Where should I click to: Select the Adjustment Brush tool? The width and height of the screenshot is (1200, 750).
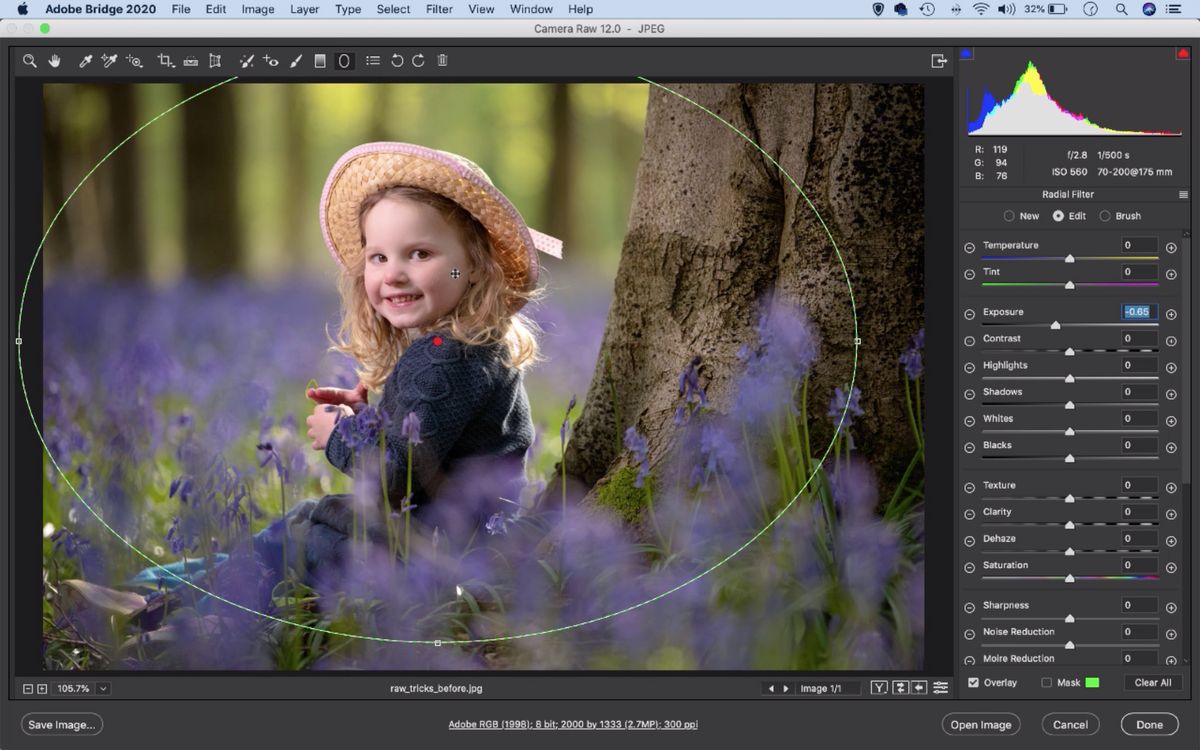point(296,60)
